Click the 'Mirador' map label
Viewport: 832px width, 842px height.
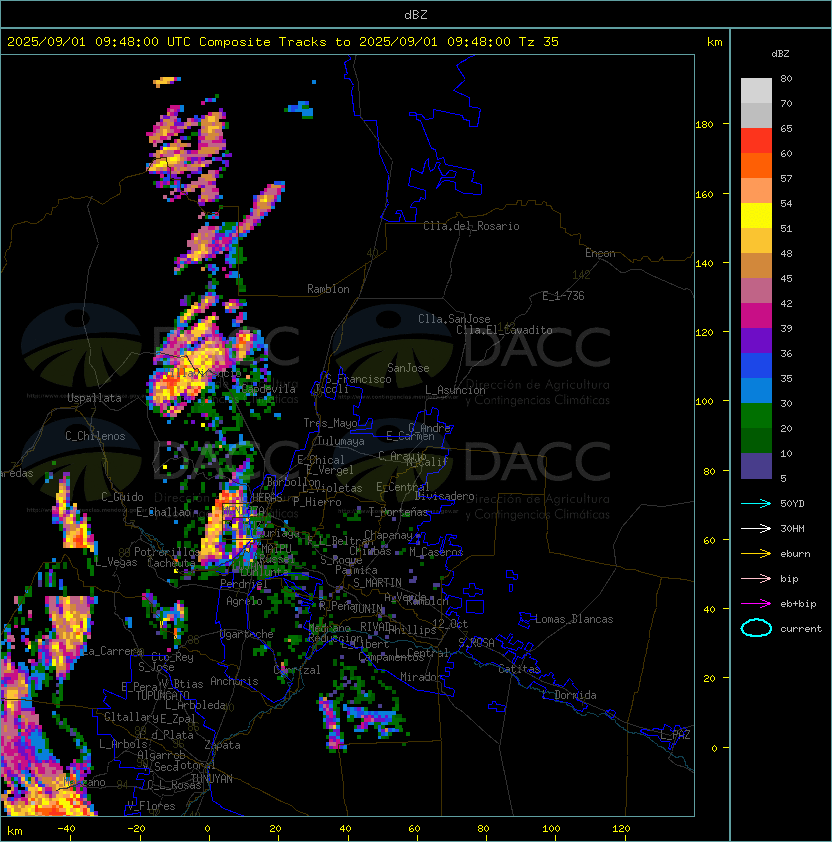tap(421, 677)
